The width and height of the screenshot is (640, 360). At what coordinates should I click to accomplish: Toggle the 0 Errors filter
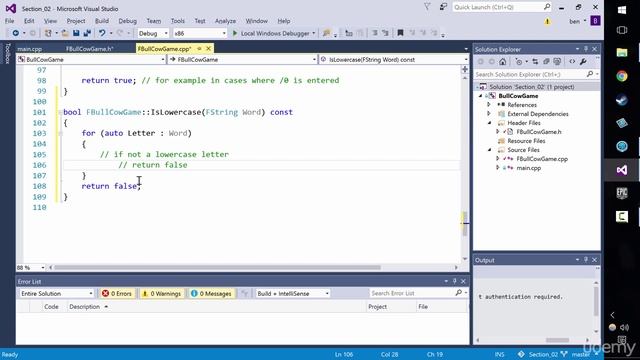pyautogui.click(x=117, y=293)
